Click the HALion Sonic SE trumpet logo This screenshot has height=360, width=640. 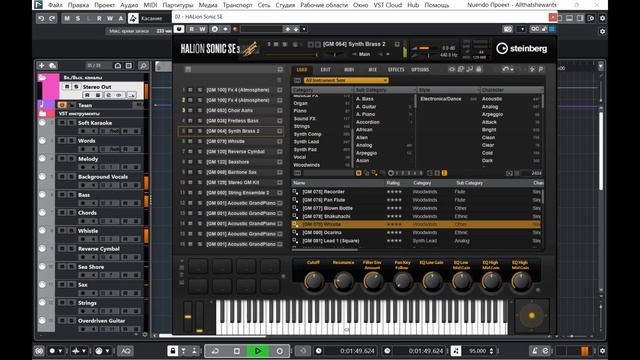click(x=250, y=49)
